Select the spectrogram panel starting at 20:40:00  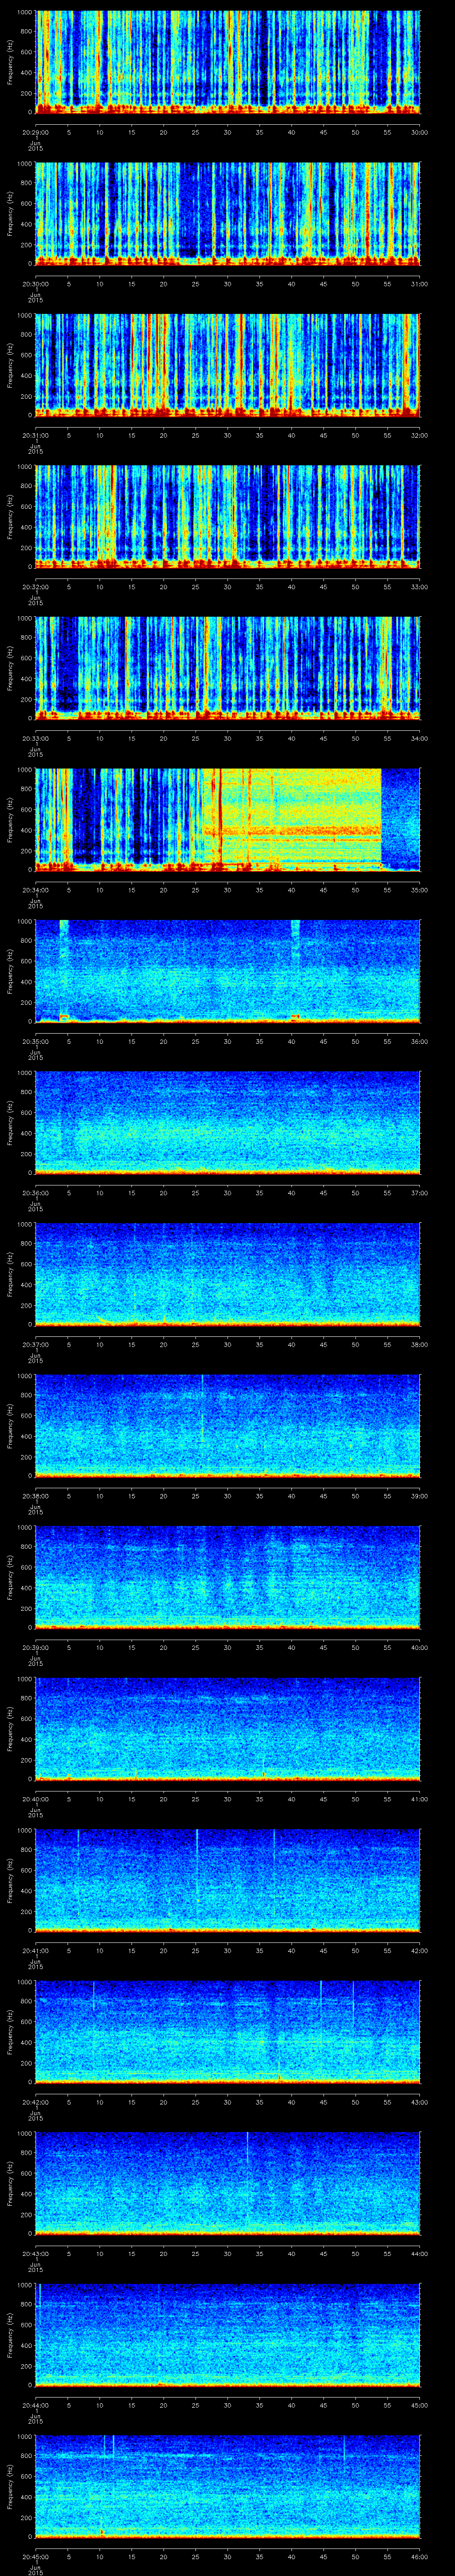click(227, 1728)
